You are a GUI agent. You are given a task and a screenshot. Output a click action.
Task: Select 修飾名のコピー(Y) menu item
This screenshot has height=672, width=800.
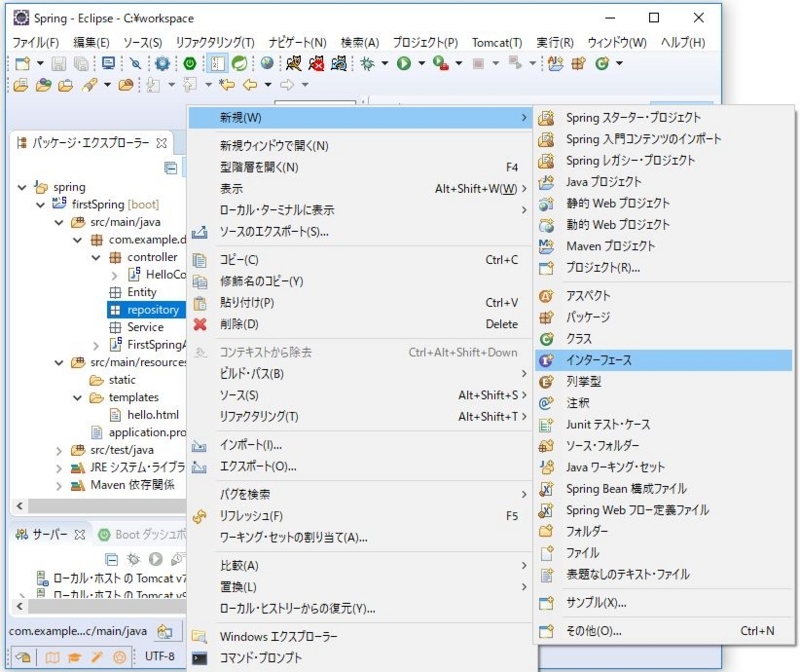[x=360, y=281]
